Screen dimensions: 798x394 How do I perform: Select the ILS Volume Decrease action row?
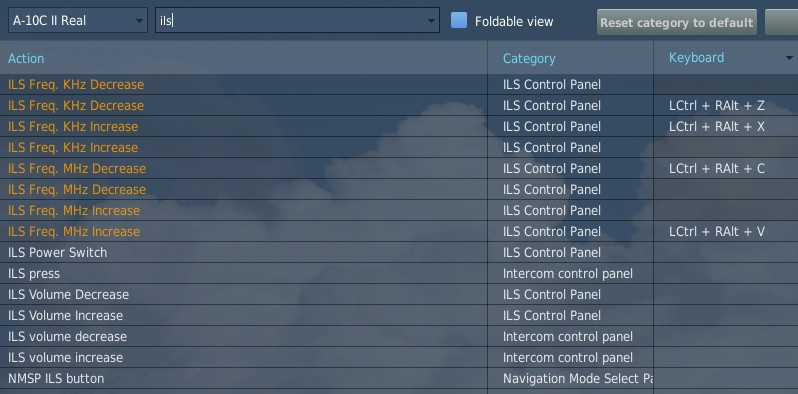pyautogui.click(x=244, y=294)
